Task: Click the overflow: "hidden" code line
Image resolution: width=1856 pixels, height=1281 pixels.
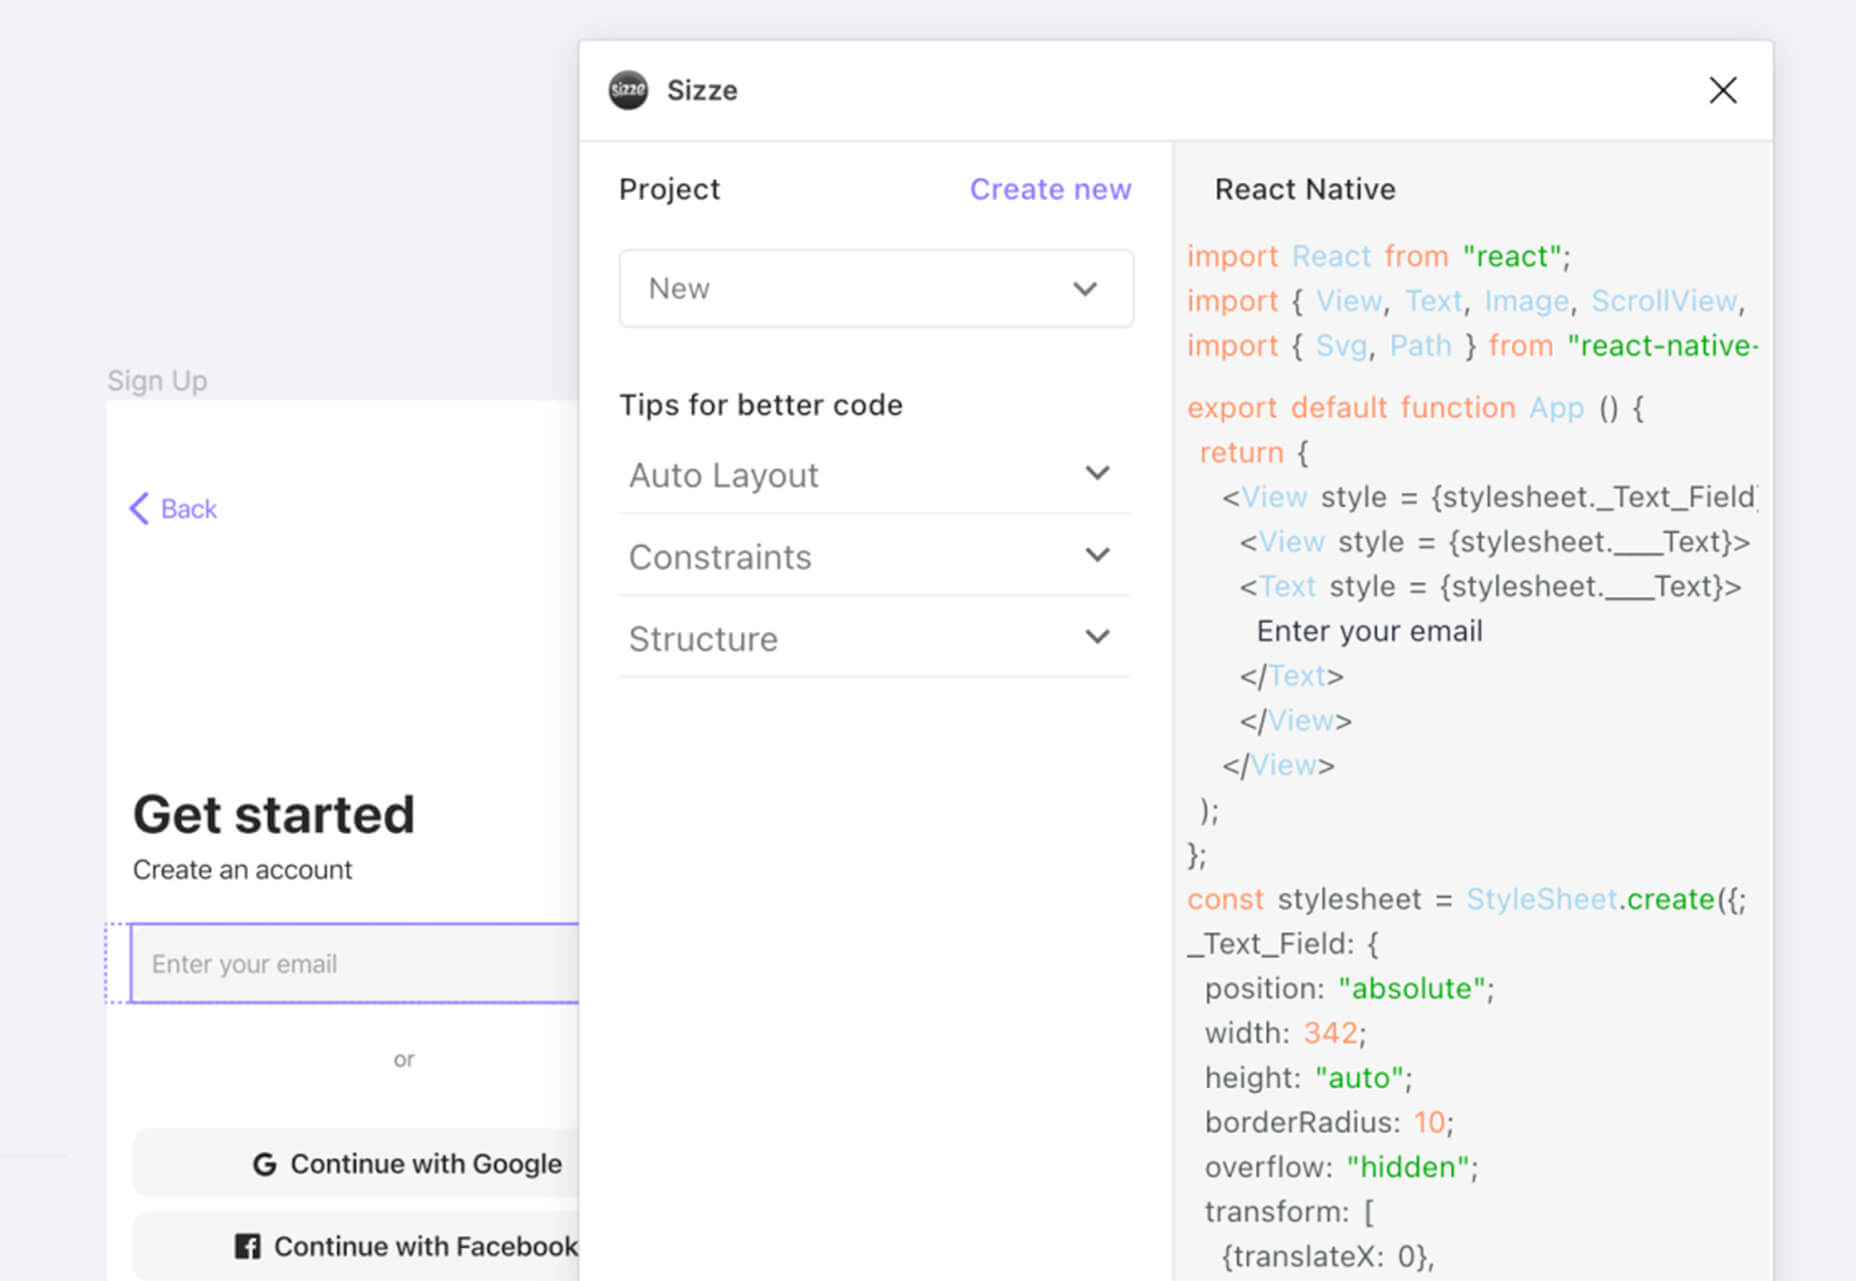Action: click(x=1341, y=1167)
